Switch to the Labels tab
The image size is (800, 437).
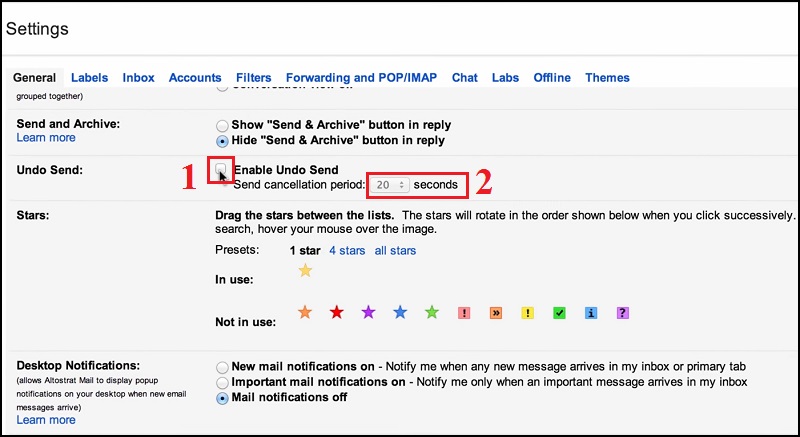point(89,78)
